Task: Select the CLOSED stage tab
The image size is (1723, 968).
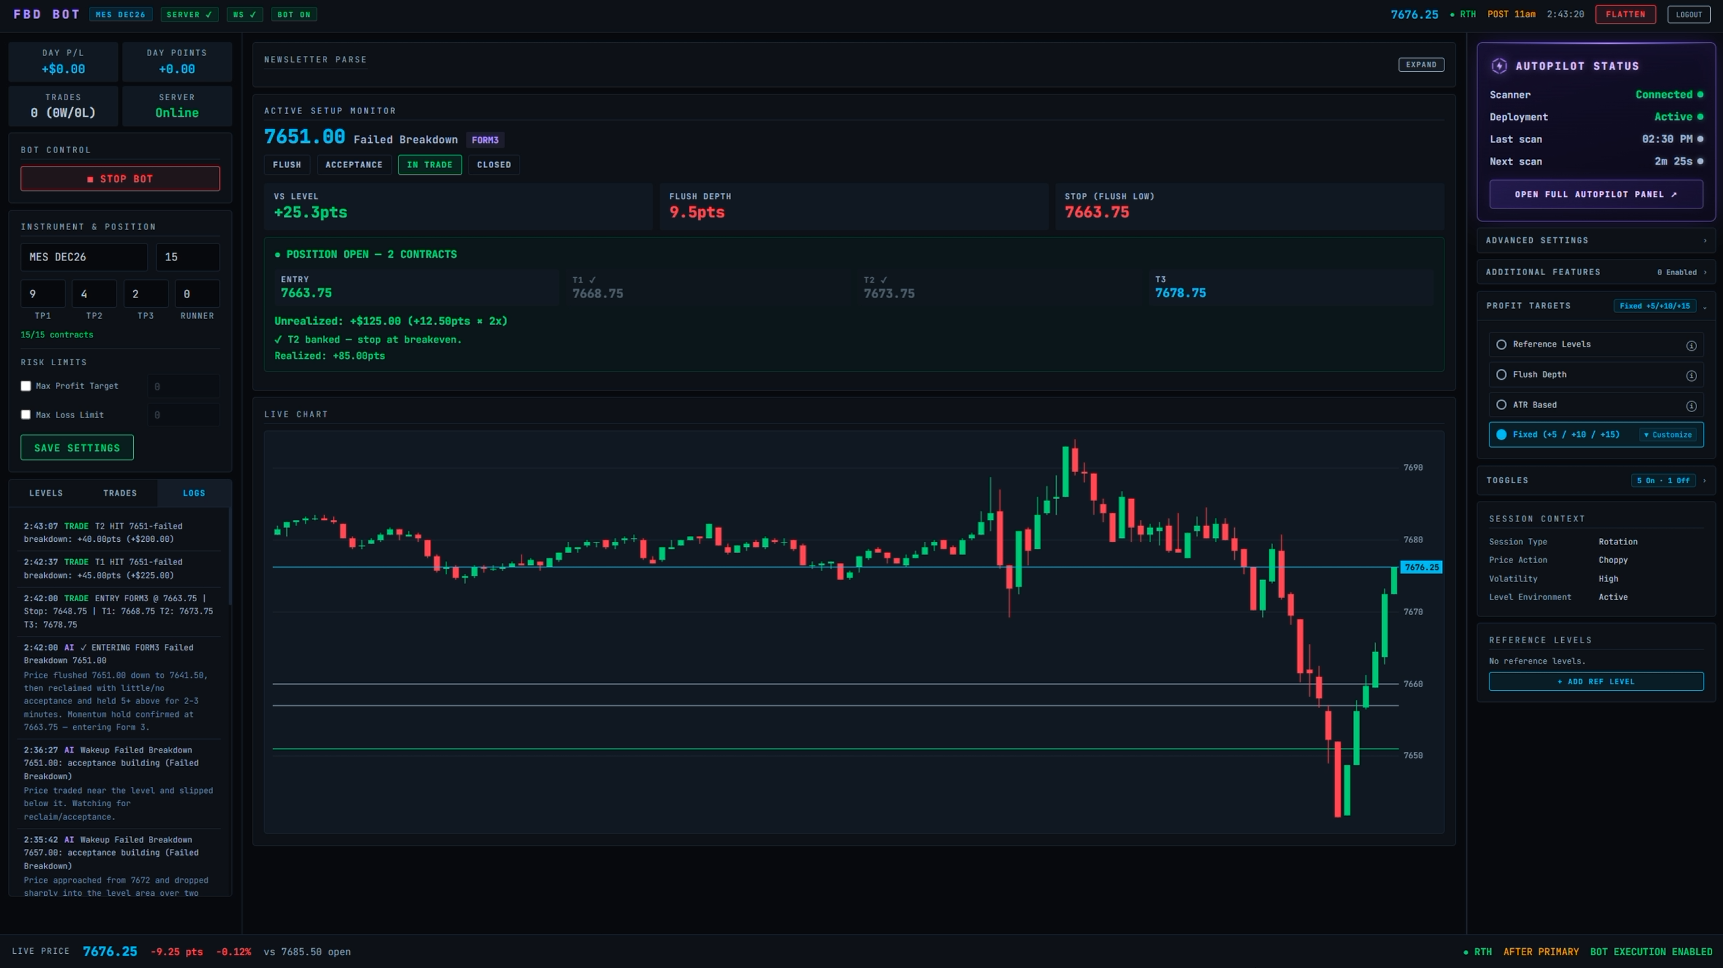Action: coord(494,165)
